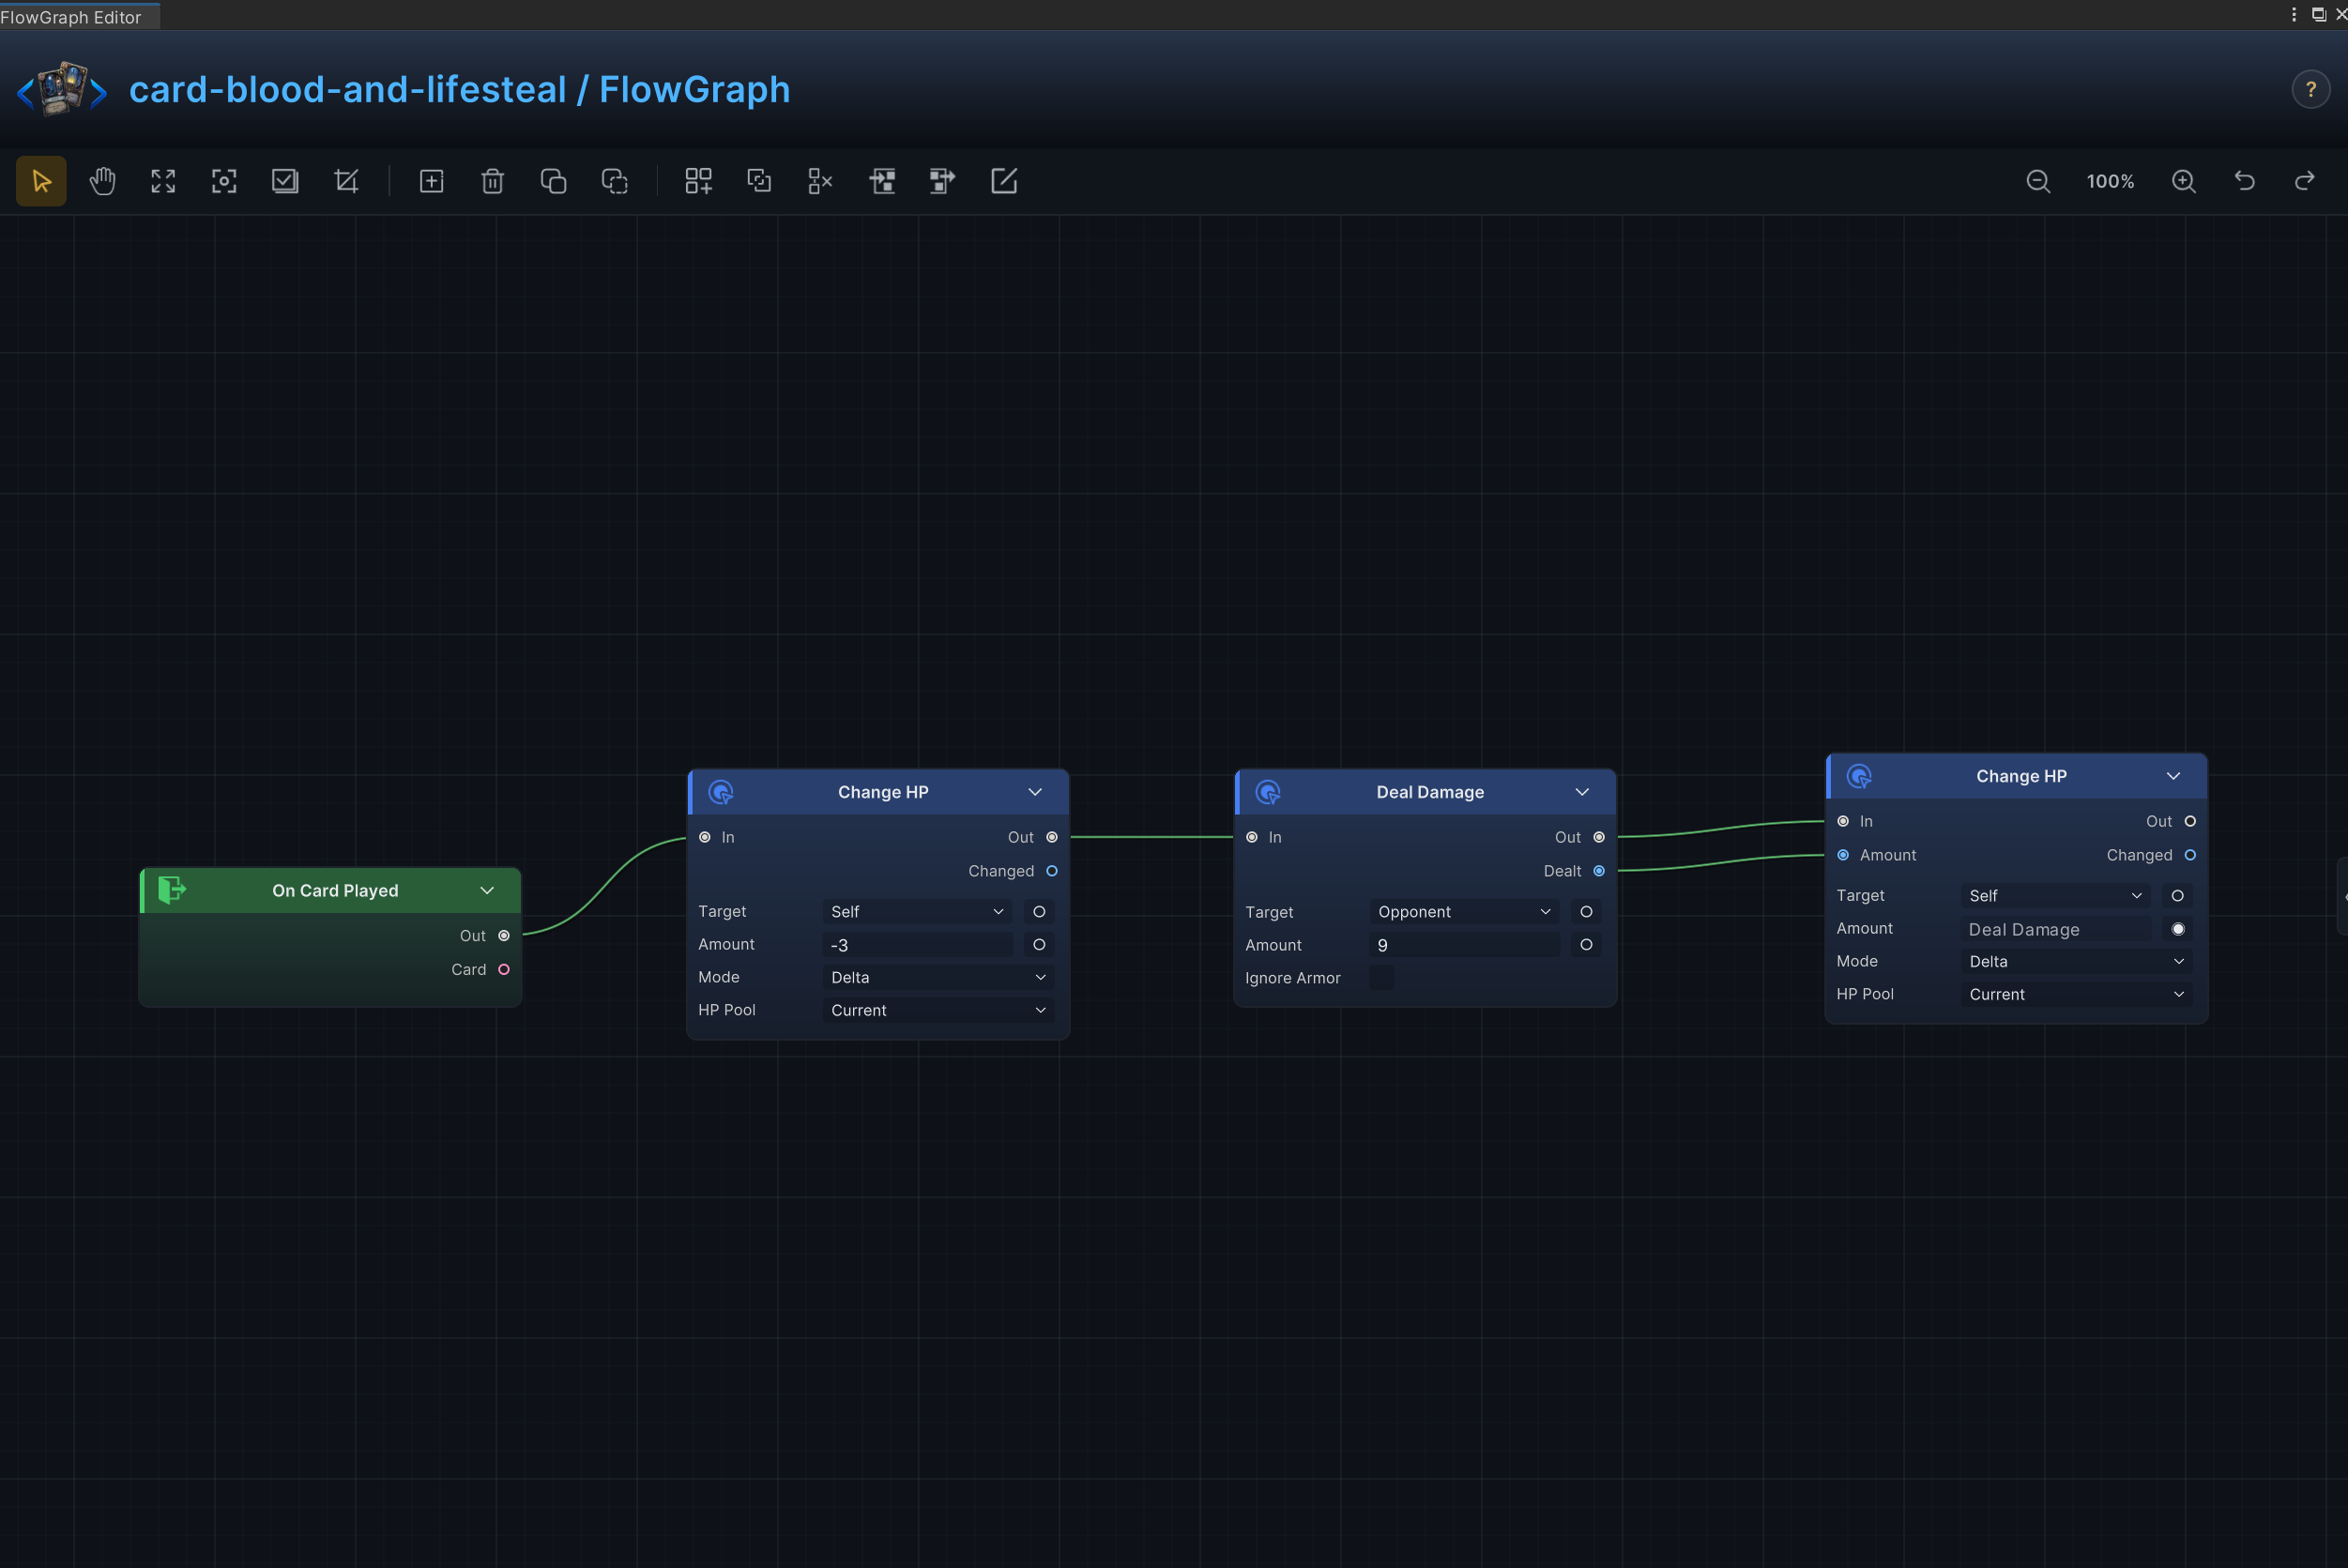2348x1568 pixels.
Task: Click the zoom out magnifier
Action: click(x=2038, y=181)
